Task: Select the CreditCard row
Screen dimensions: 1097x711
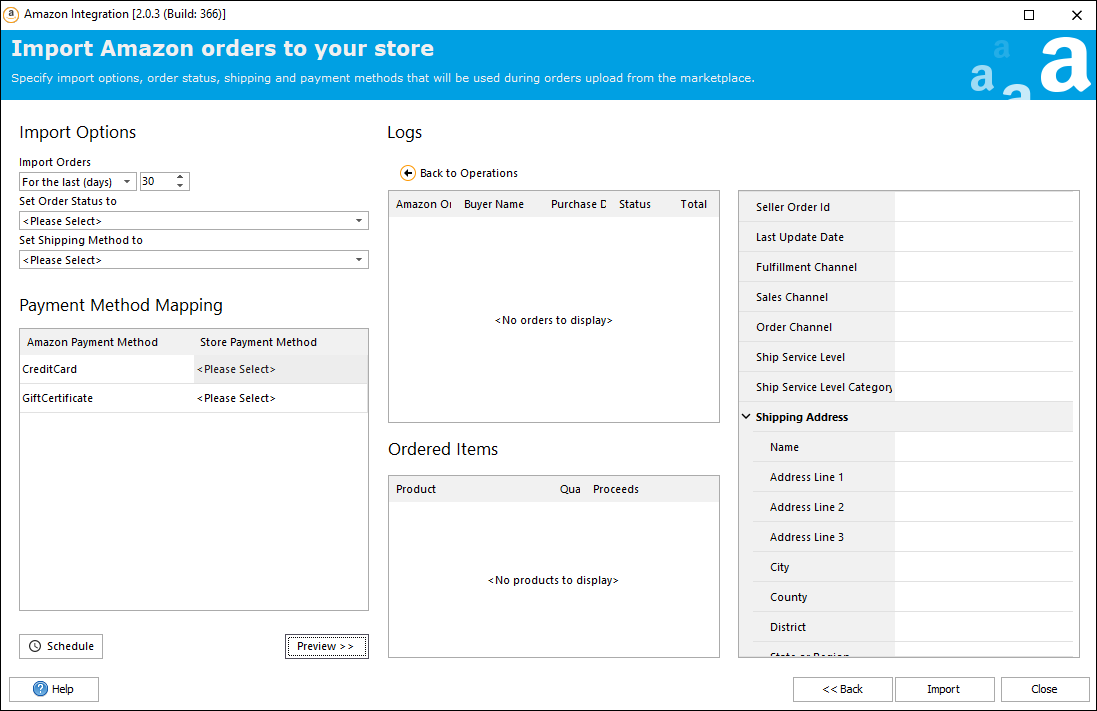Action: pos(194,369)
